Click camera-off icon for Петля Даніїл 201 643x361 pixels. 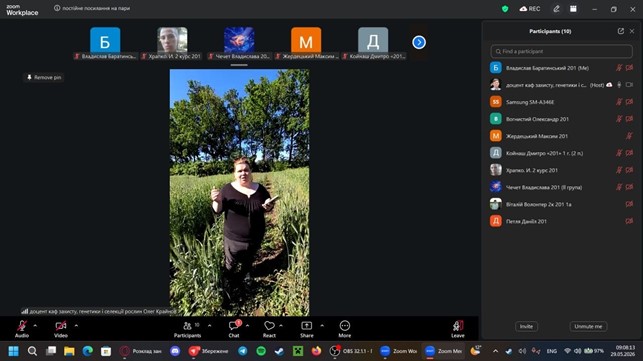coord(629,221)
